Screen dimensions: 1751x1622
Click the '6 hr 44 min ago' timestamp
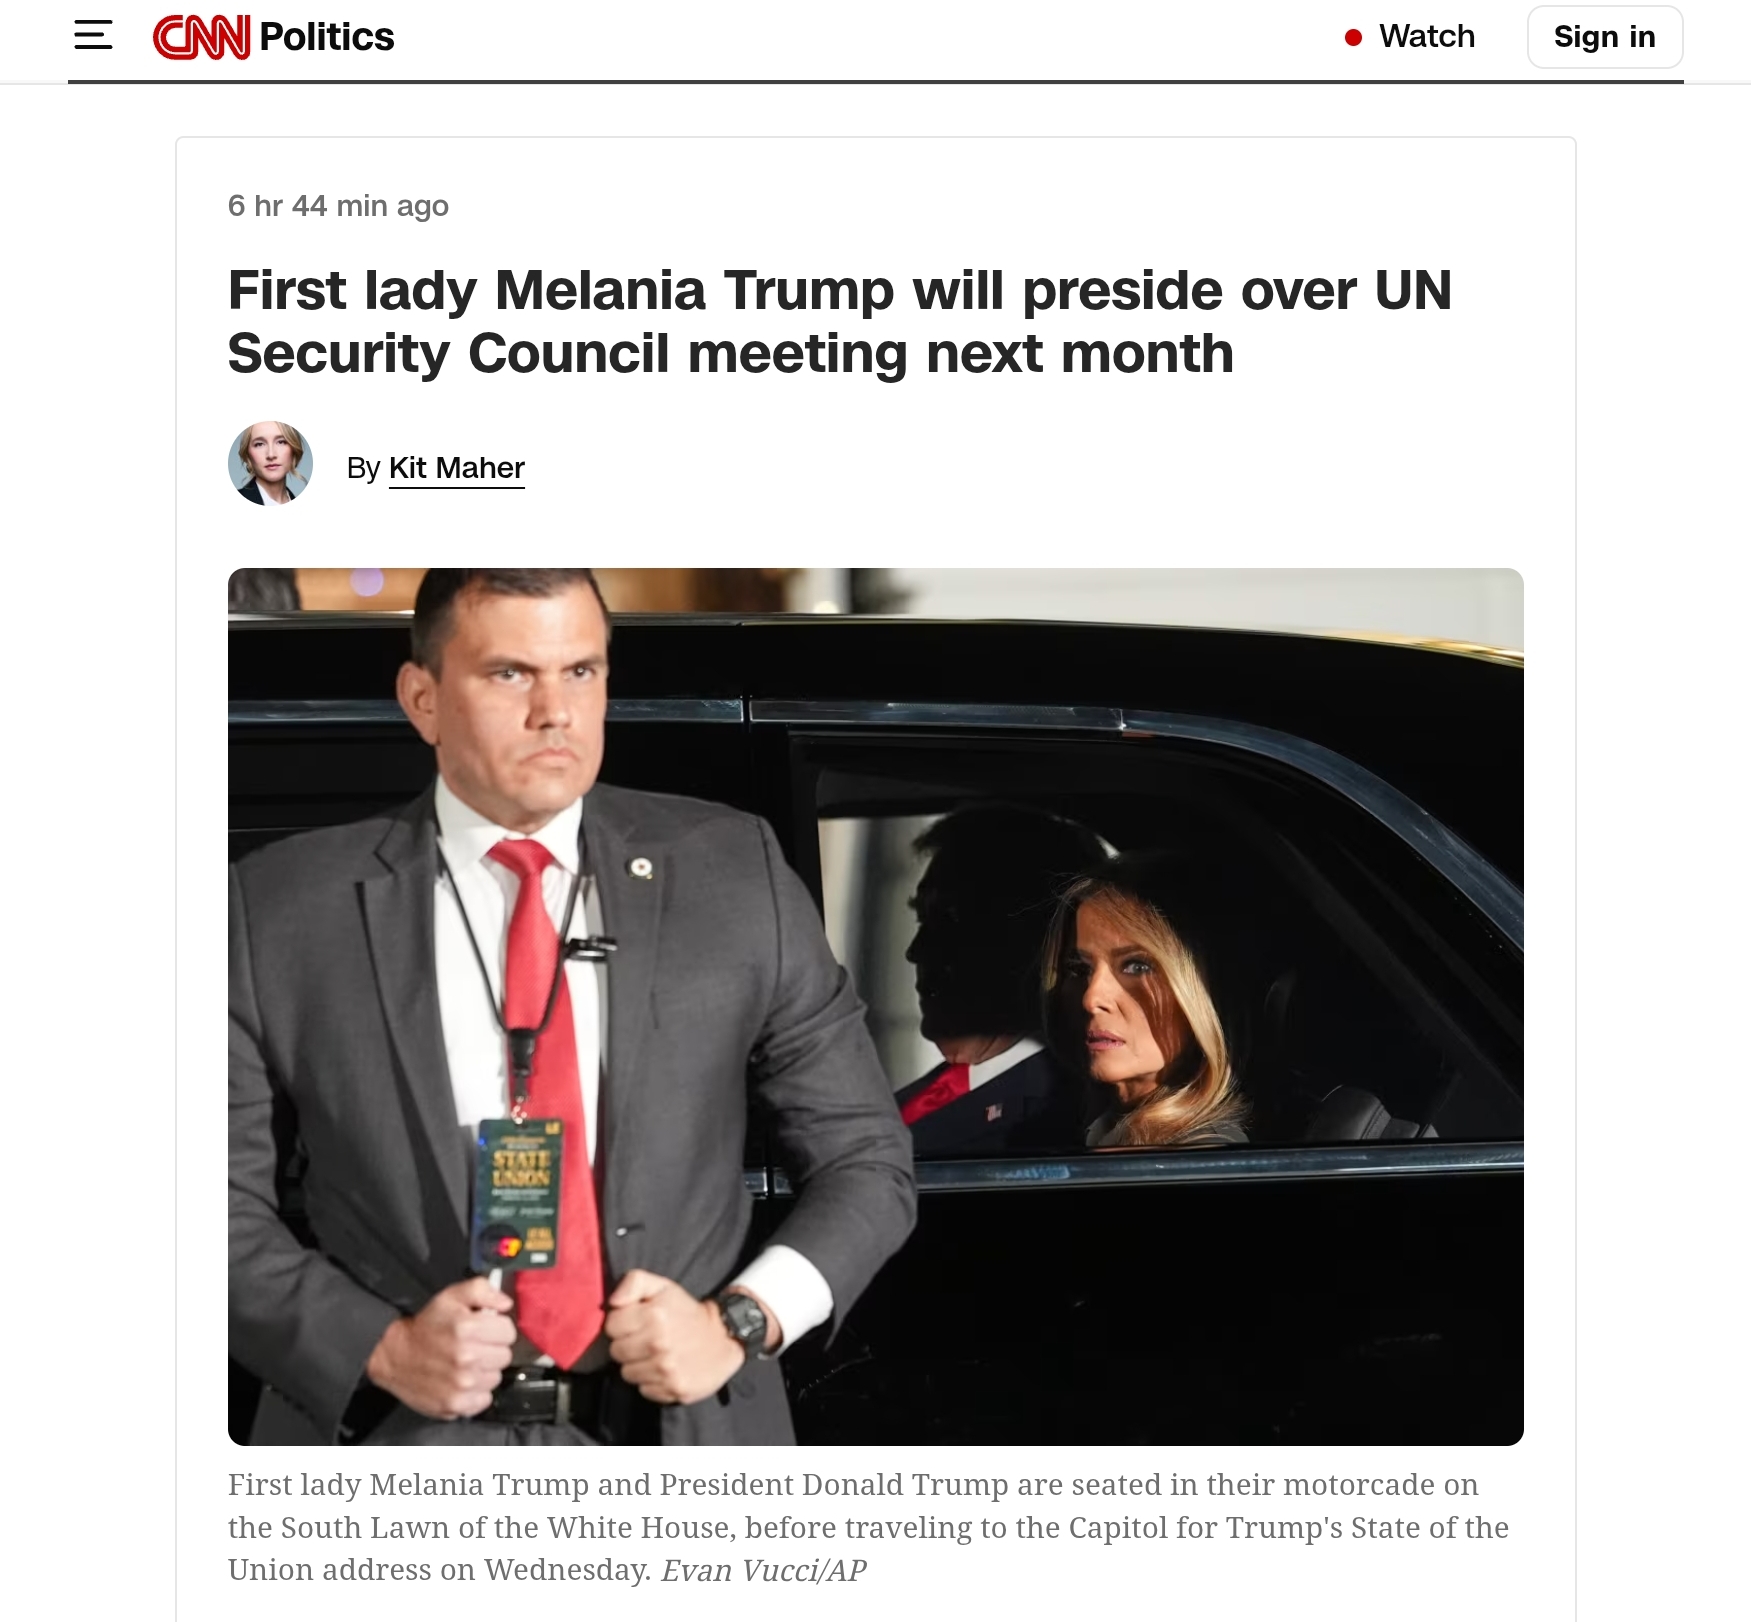click(338, 206)
